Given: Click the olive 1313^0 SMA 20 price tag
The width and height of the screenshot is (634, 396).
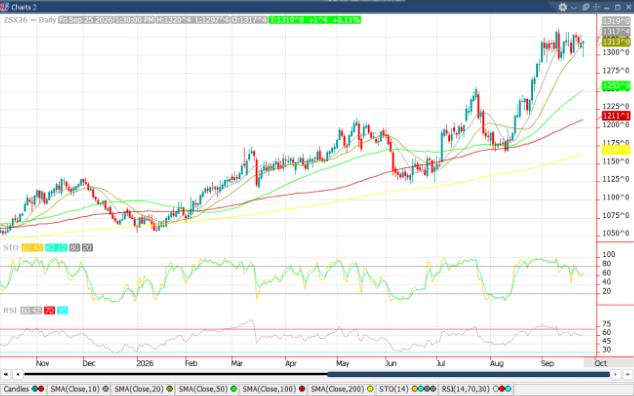Looking at the screenshot, I should click(x=616, y=42).
